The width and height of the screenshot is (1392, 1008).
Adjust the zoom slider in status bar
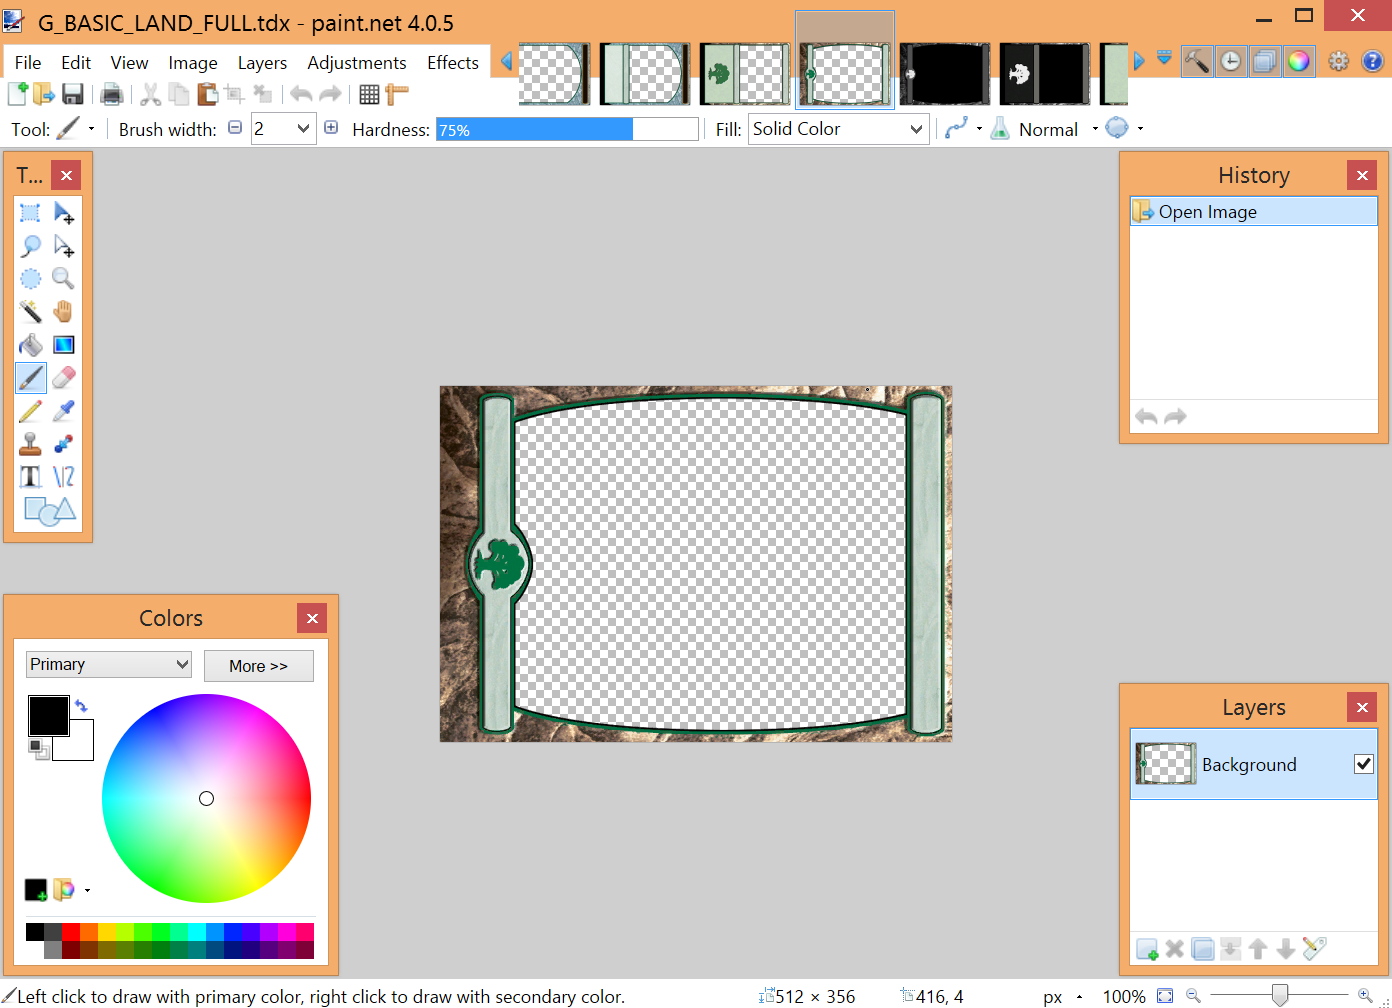click(1280, 995)
